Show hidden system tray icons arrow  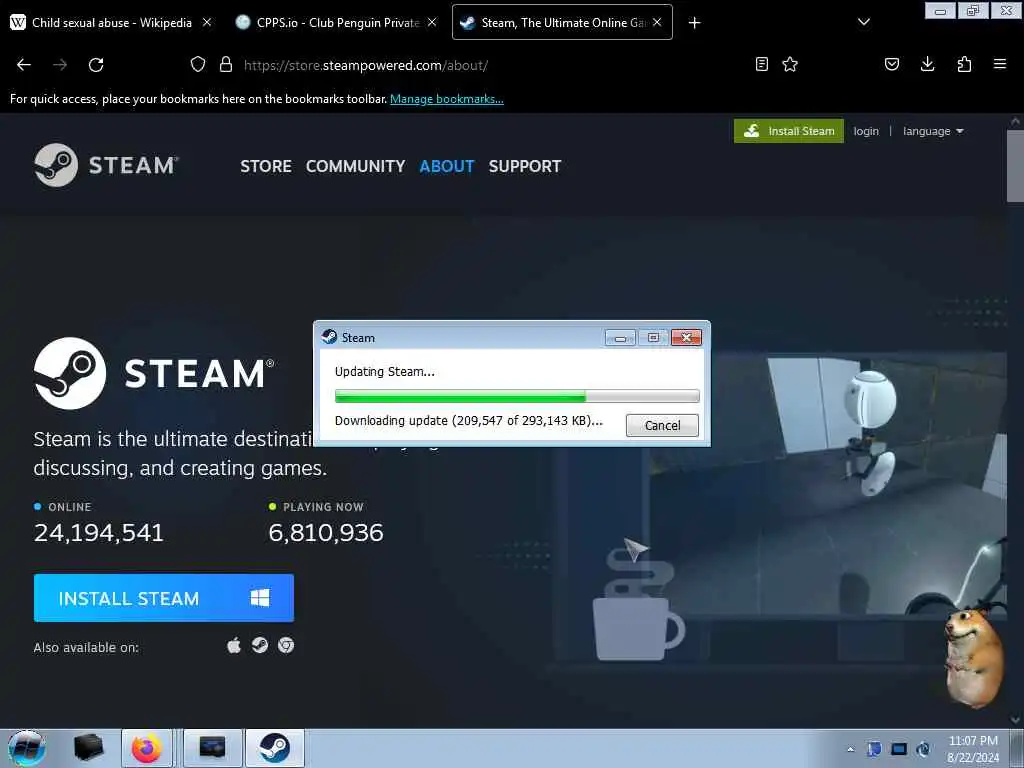(850, 749)
